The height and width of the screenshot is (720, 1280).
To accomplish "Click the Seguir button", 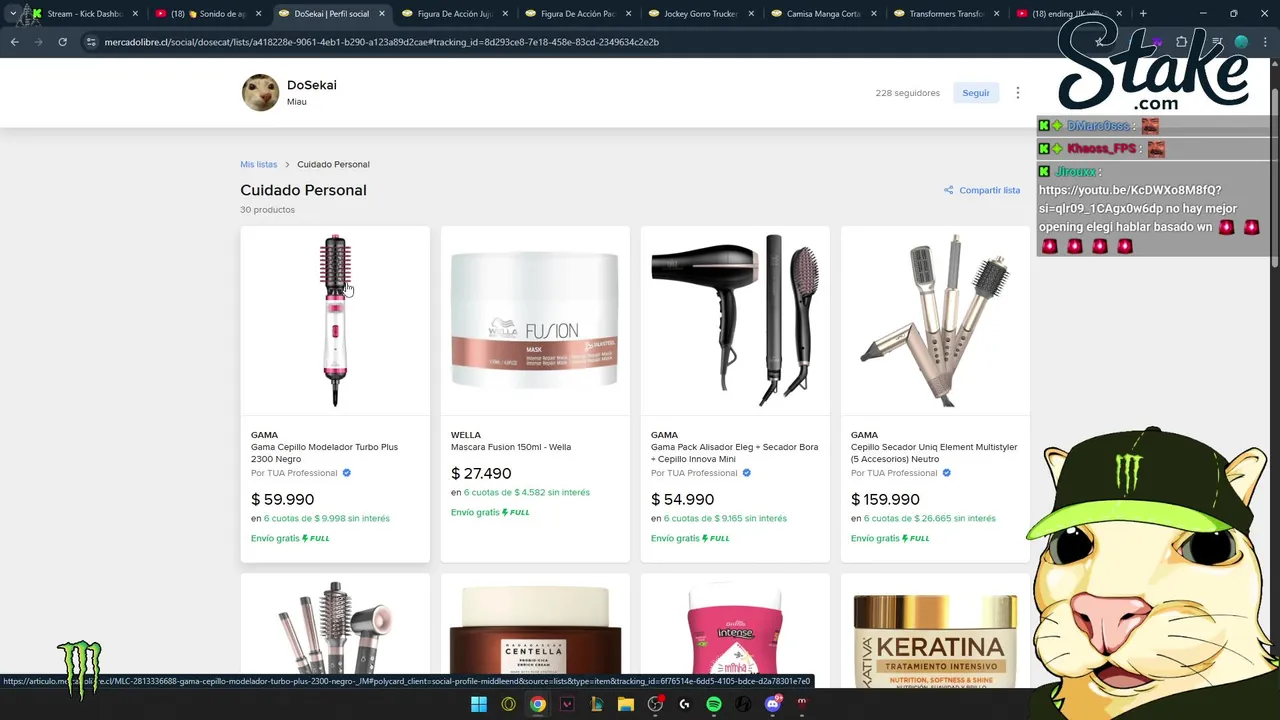I will pos(976,93).
